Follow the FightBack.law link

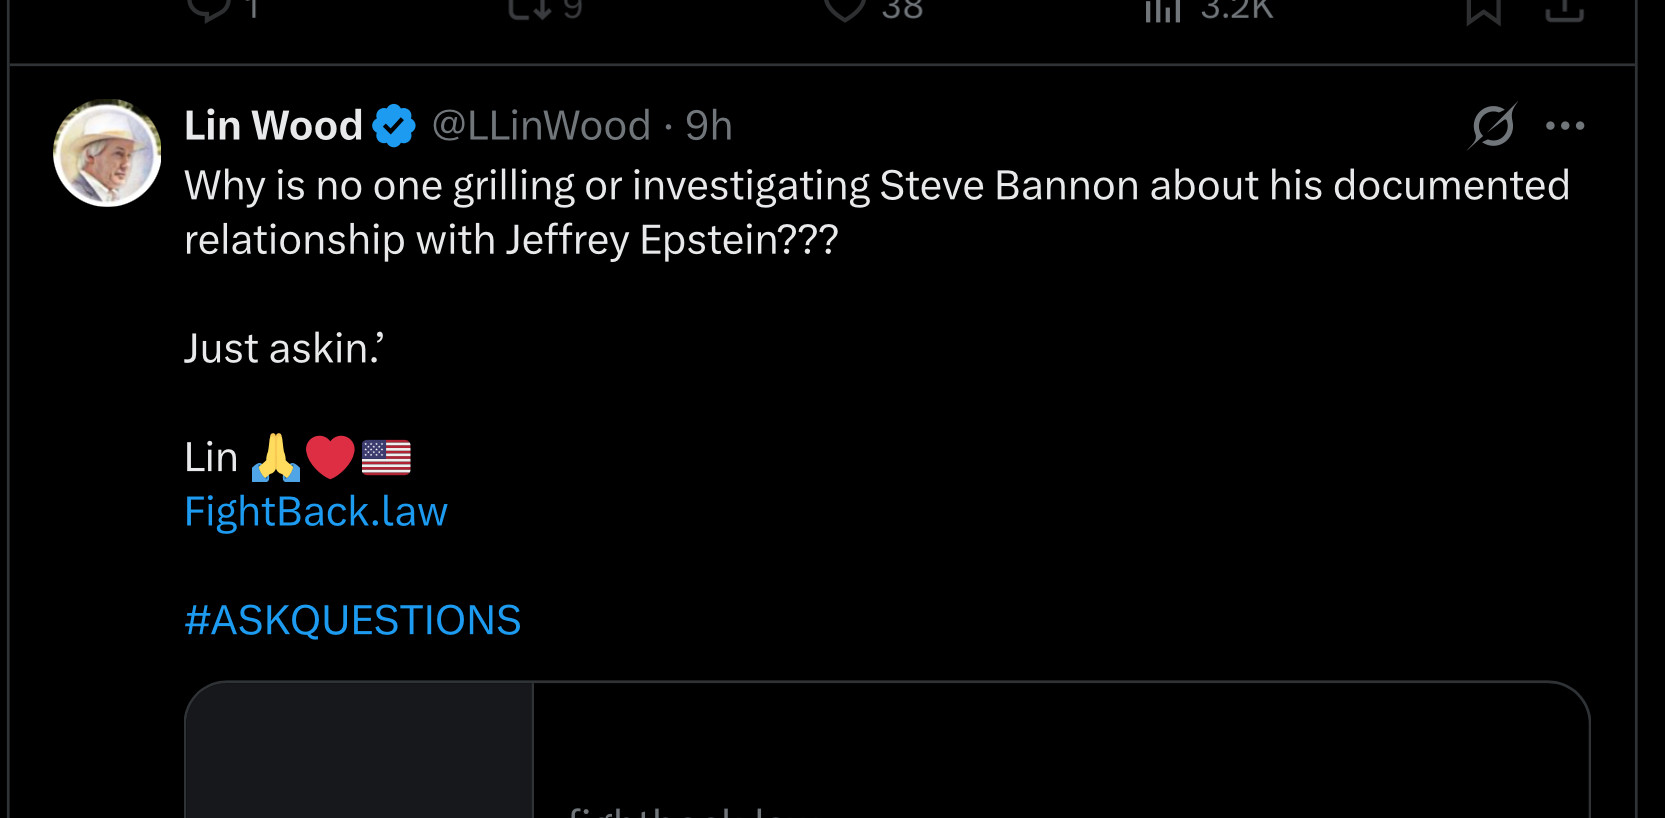pos(316,512)
